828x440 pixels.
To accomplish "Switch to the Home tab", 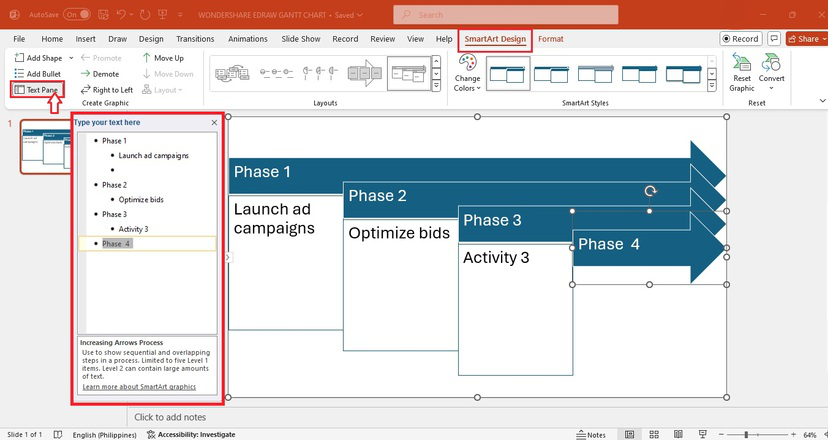I will click(52, 39).
